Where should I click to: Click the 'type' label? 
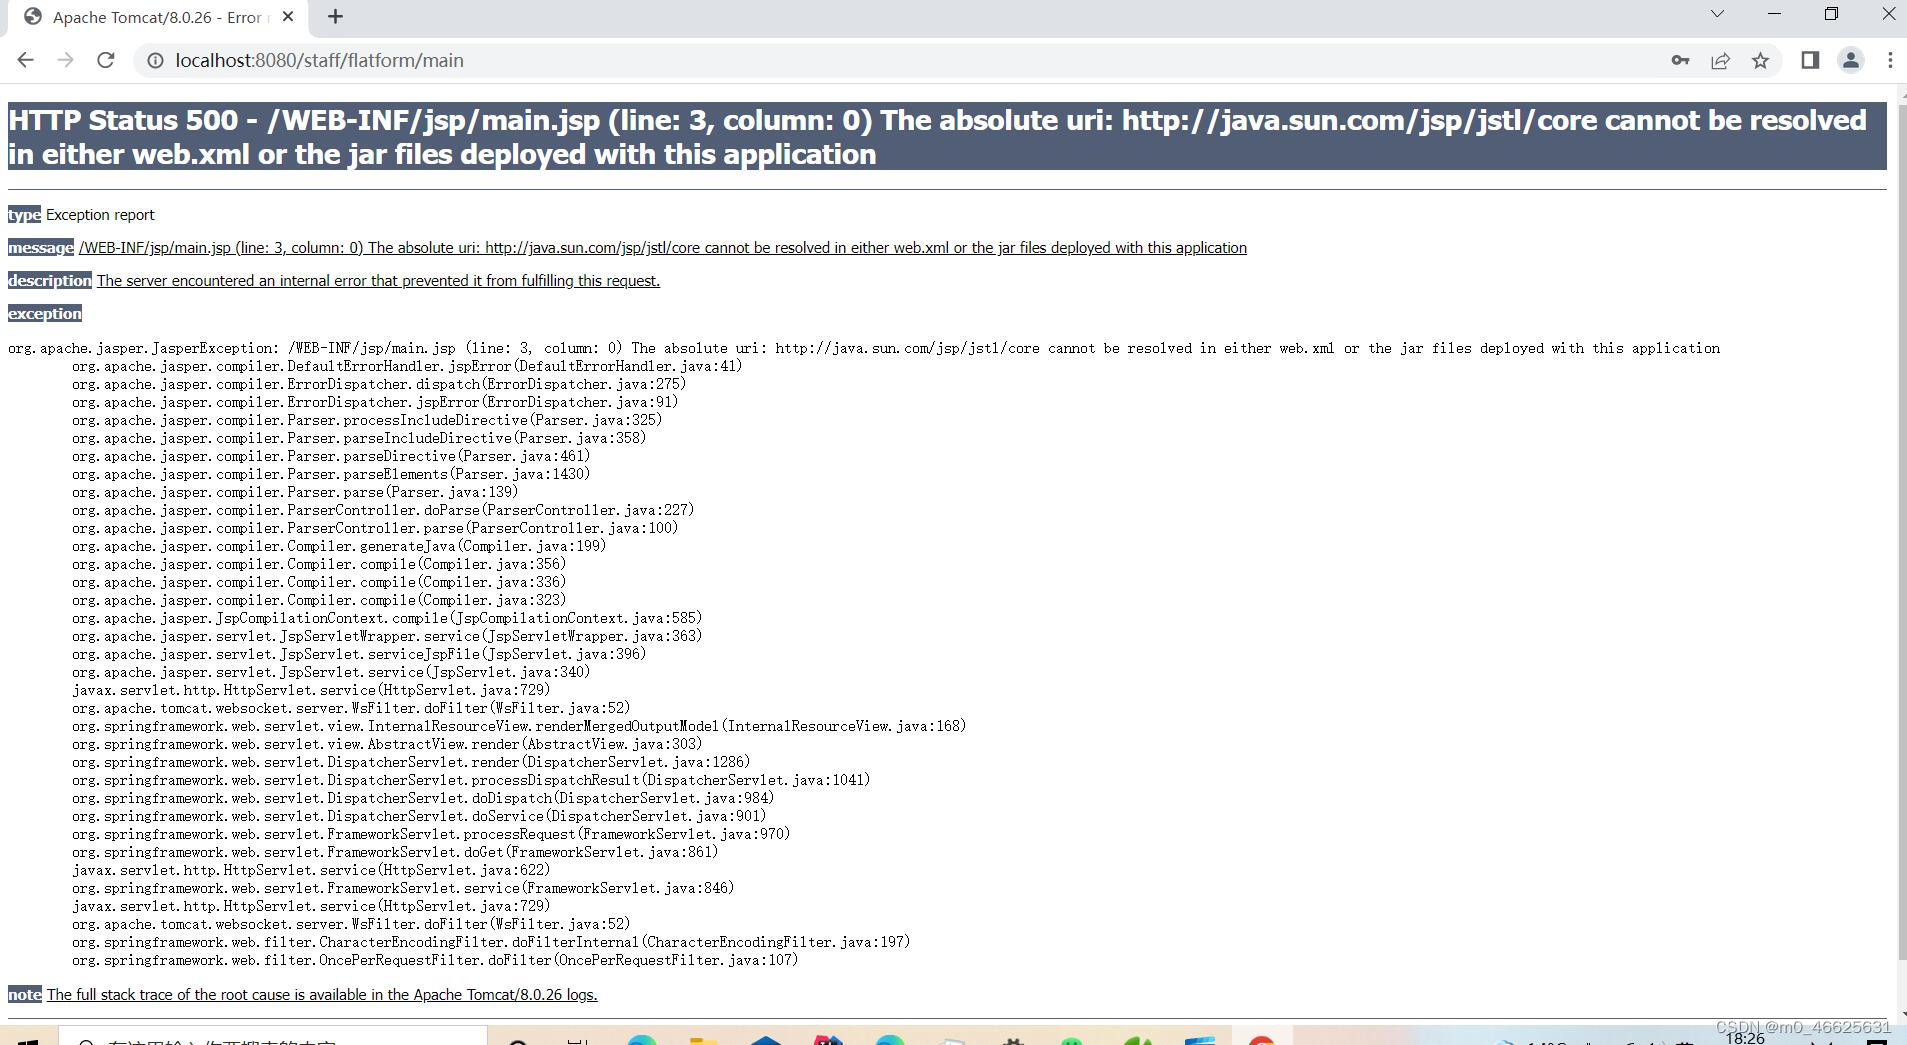[24, 215]
